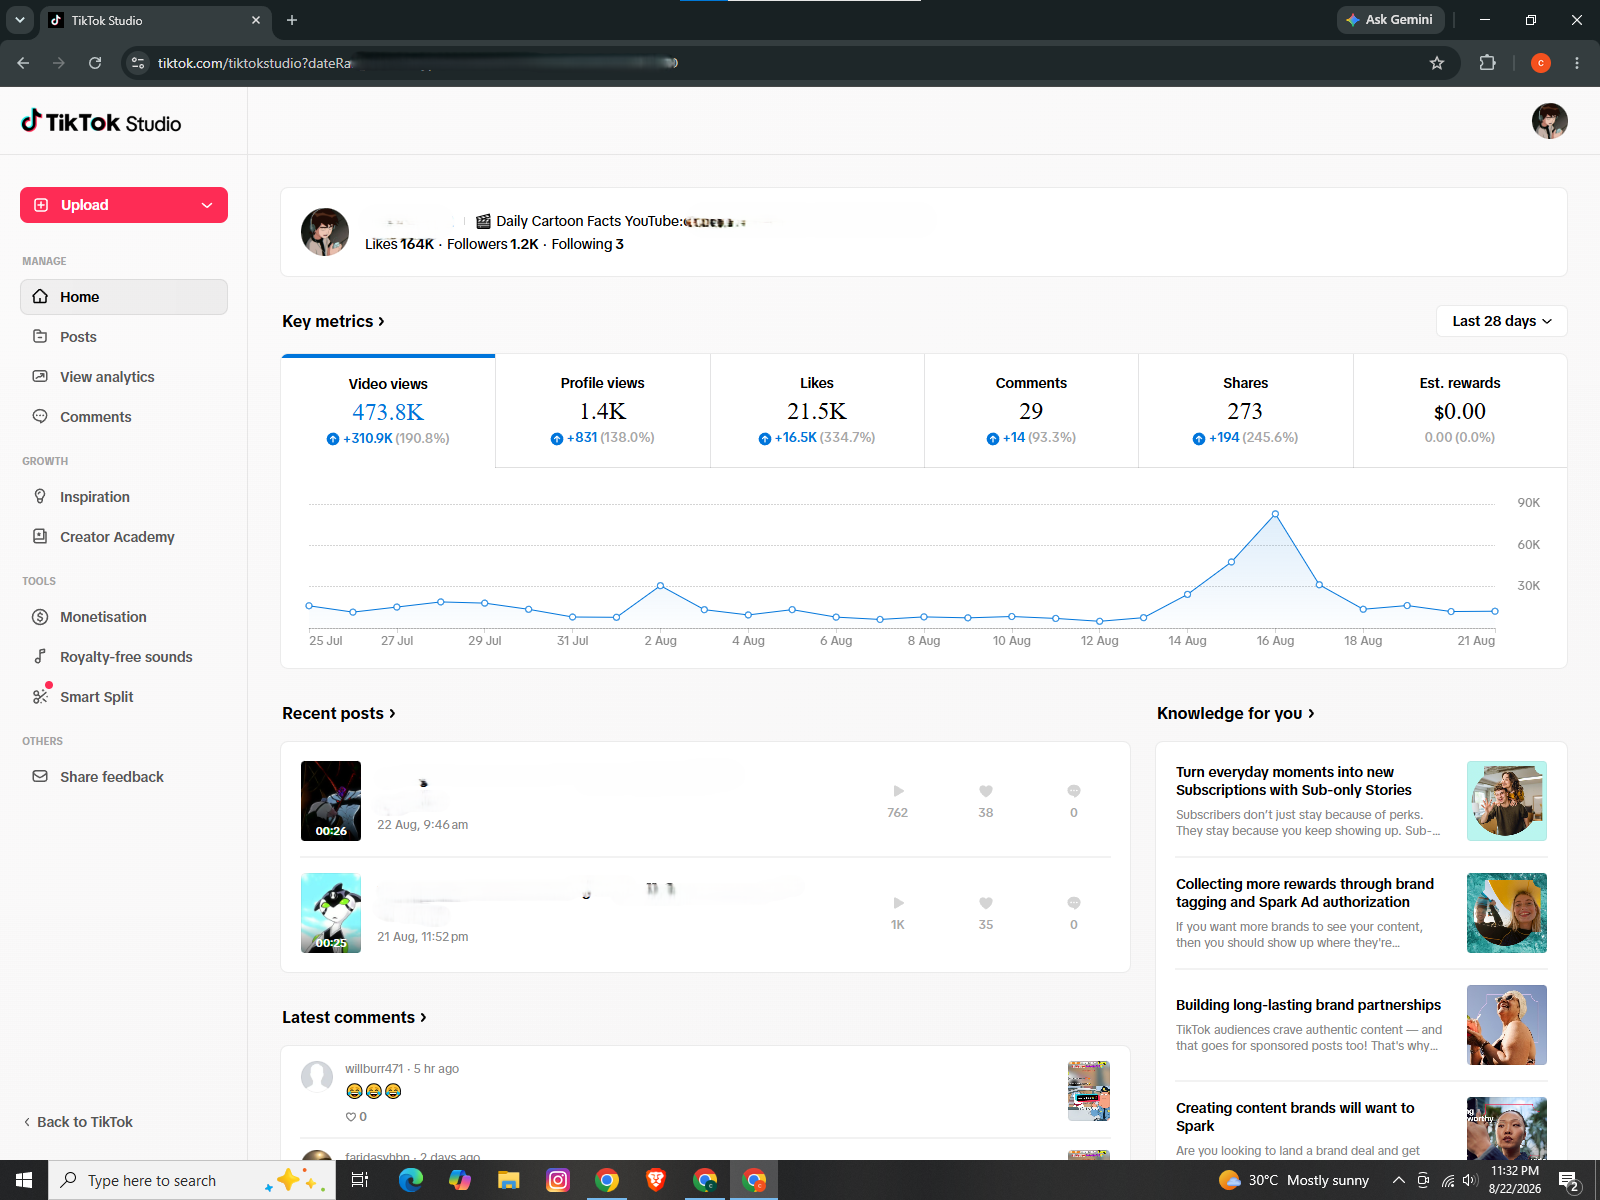Open Chrome menu three dots
This screenshot has height=1200, width=1600.
pyautogui.click(x=1577, y=63)
